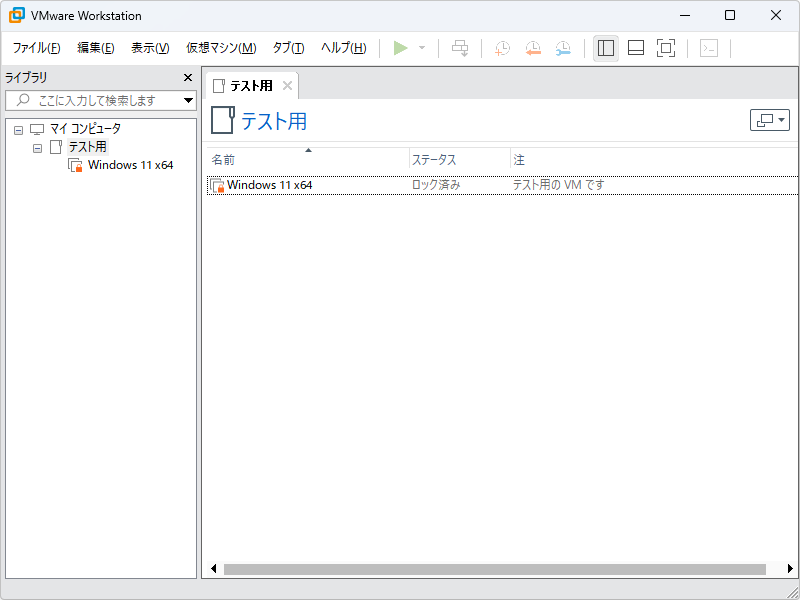Click テスト用 folder icon in tree
This screenshot has width=800, height=600.
55,147
